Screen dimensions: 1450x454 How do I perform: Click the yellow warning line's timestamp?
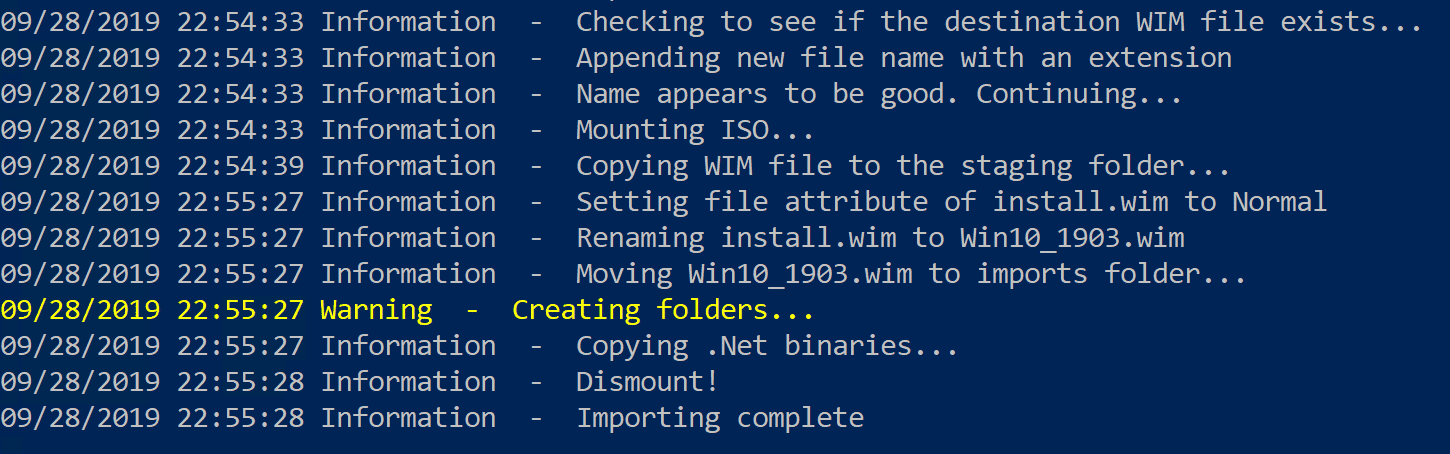[152, 310]
